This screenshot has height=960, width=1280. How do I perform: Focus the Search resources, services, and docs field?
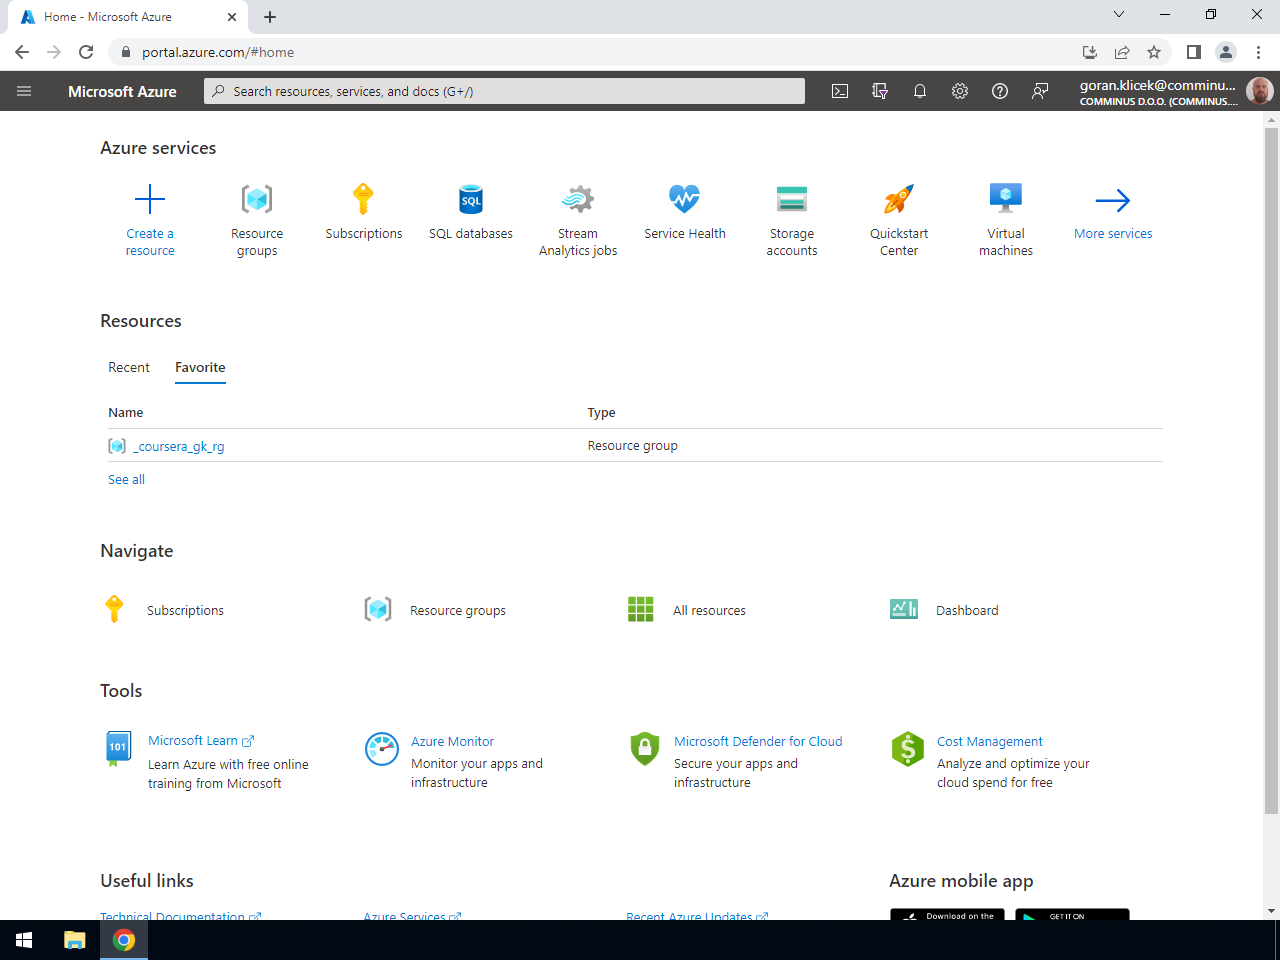[505, 91]
